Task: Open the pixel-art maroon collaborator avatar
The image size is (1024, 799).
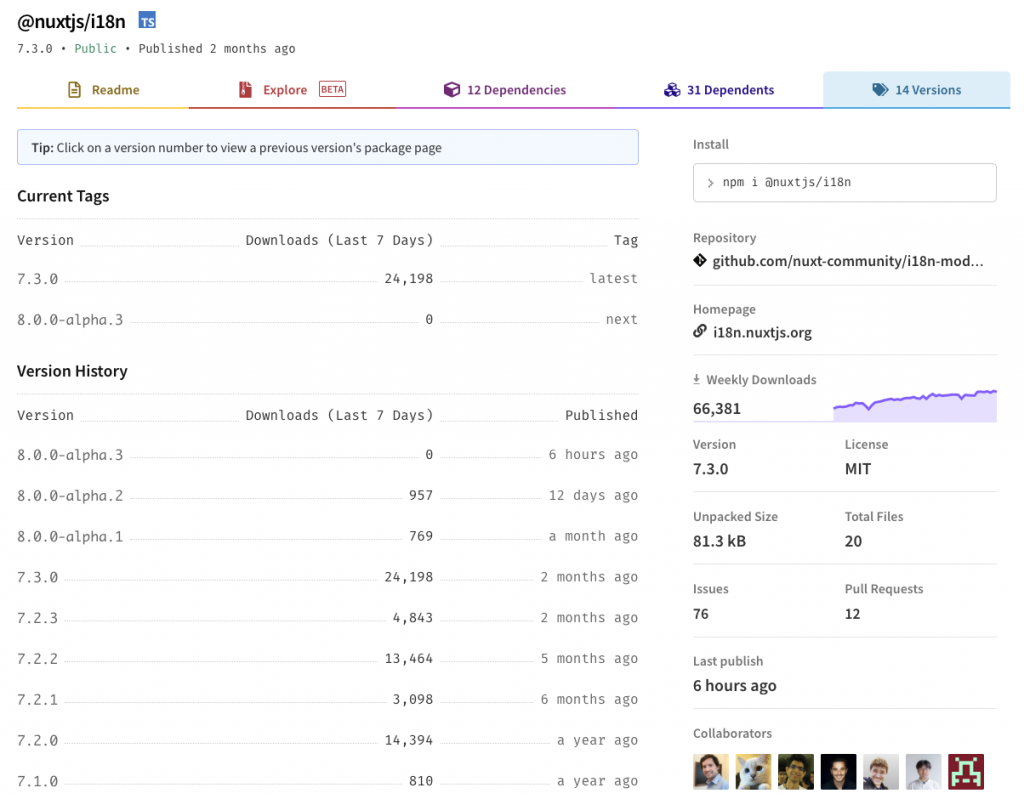Action: (x=966, y=772)
